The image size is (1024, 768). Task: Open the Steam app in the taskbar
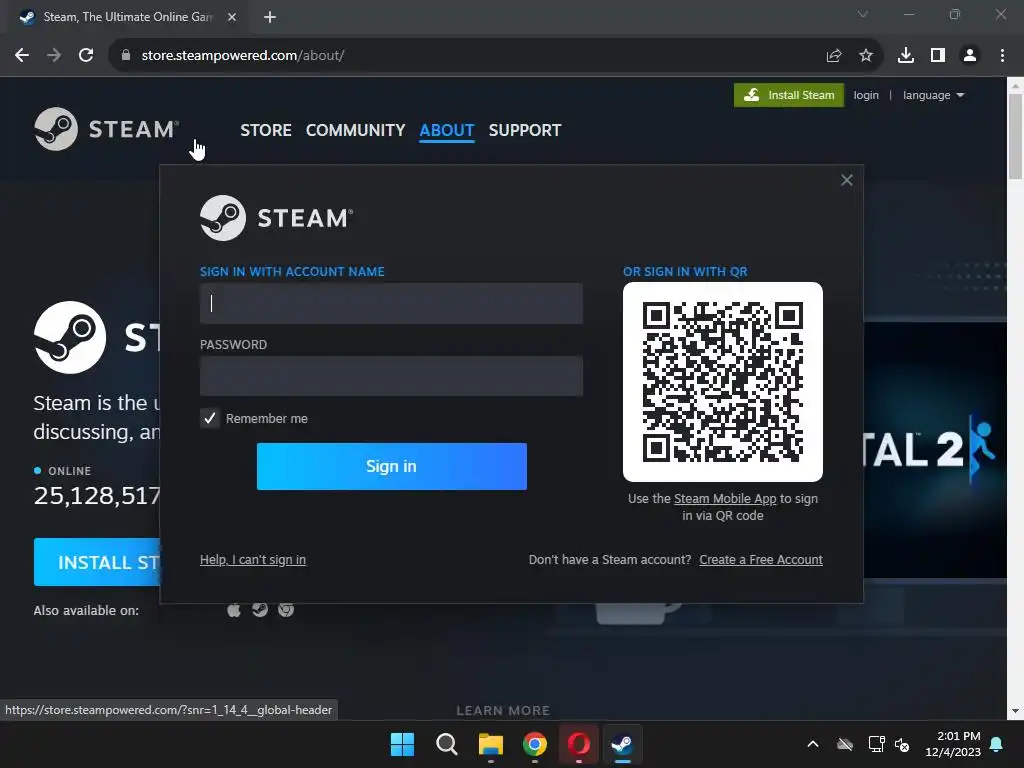[622, 744]
